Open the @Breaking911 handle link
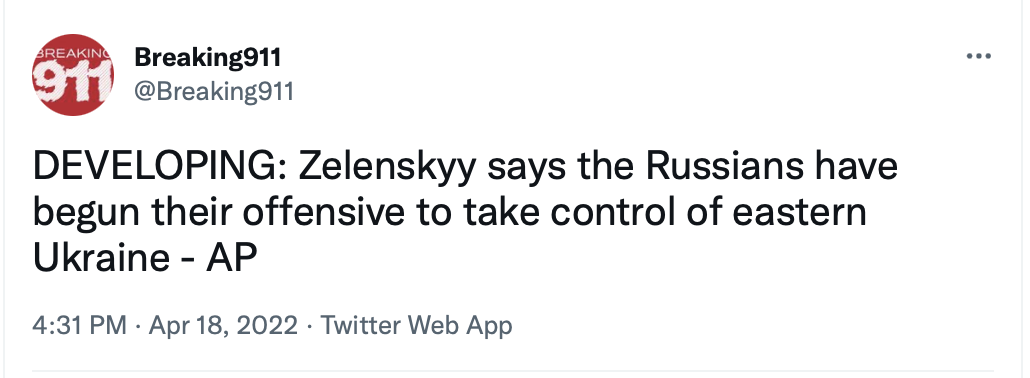Screen dimensions: 1030x378 click(x=213, y=92)
